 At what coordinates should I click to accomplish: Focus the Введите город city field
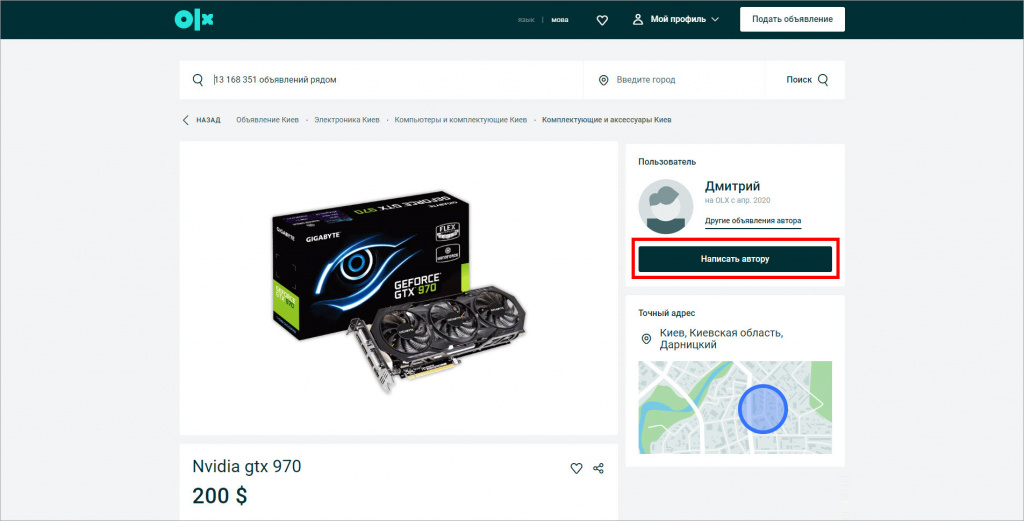pos(674,80)
